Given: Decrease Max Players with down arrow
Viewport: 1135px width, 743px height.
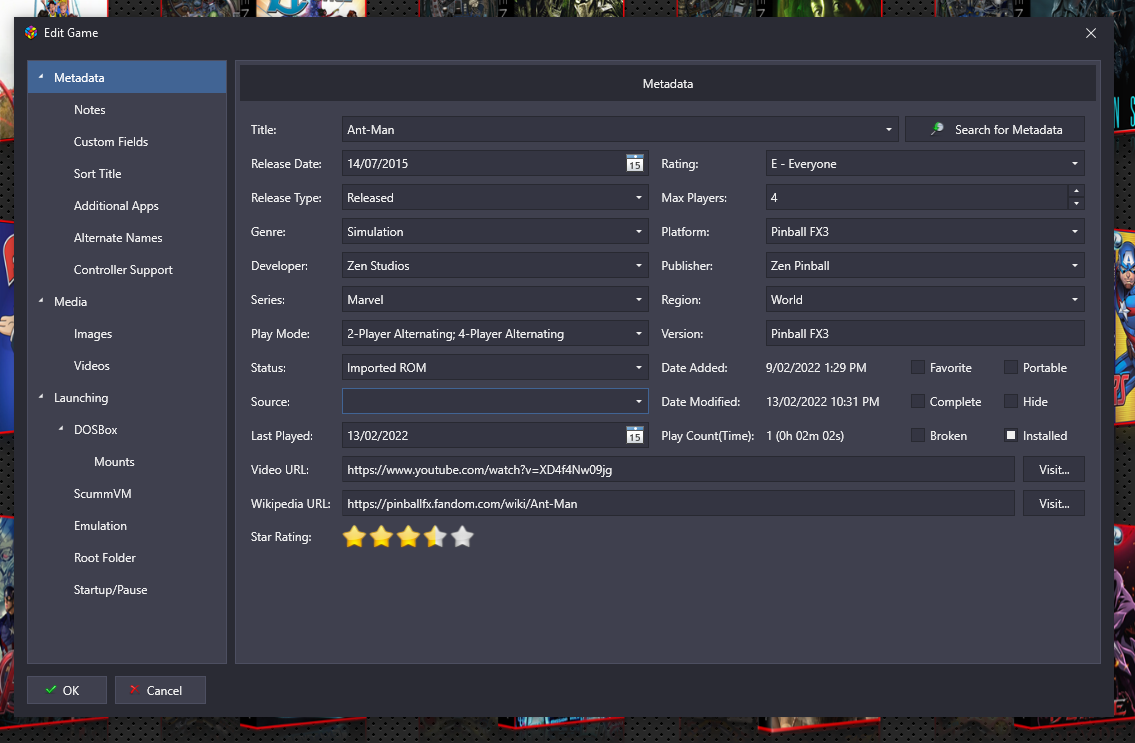Looking at the screenshot, I should (x=1076, y=203).
